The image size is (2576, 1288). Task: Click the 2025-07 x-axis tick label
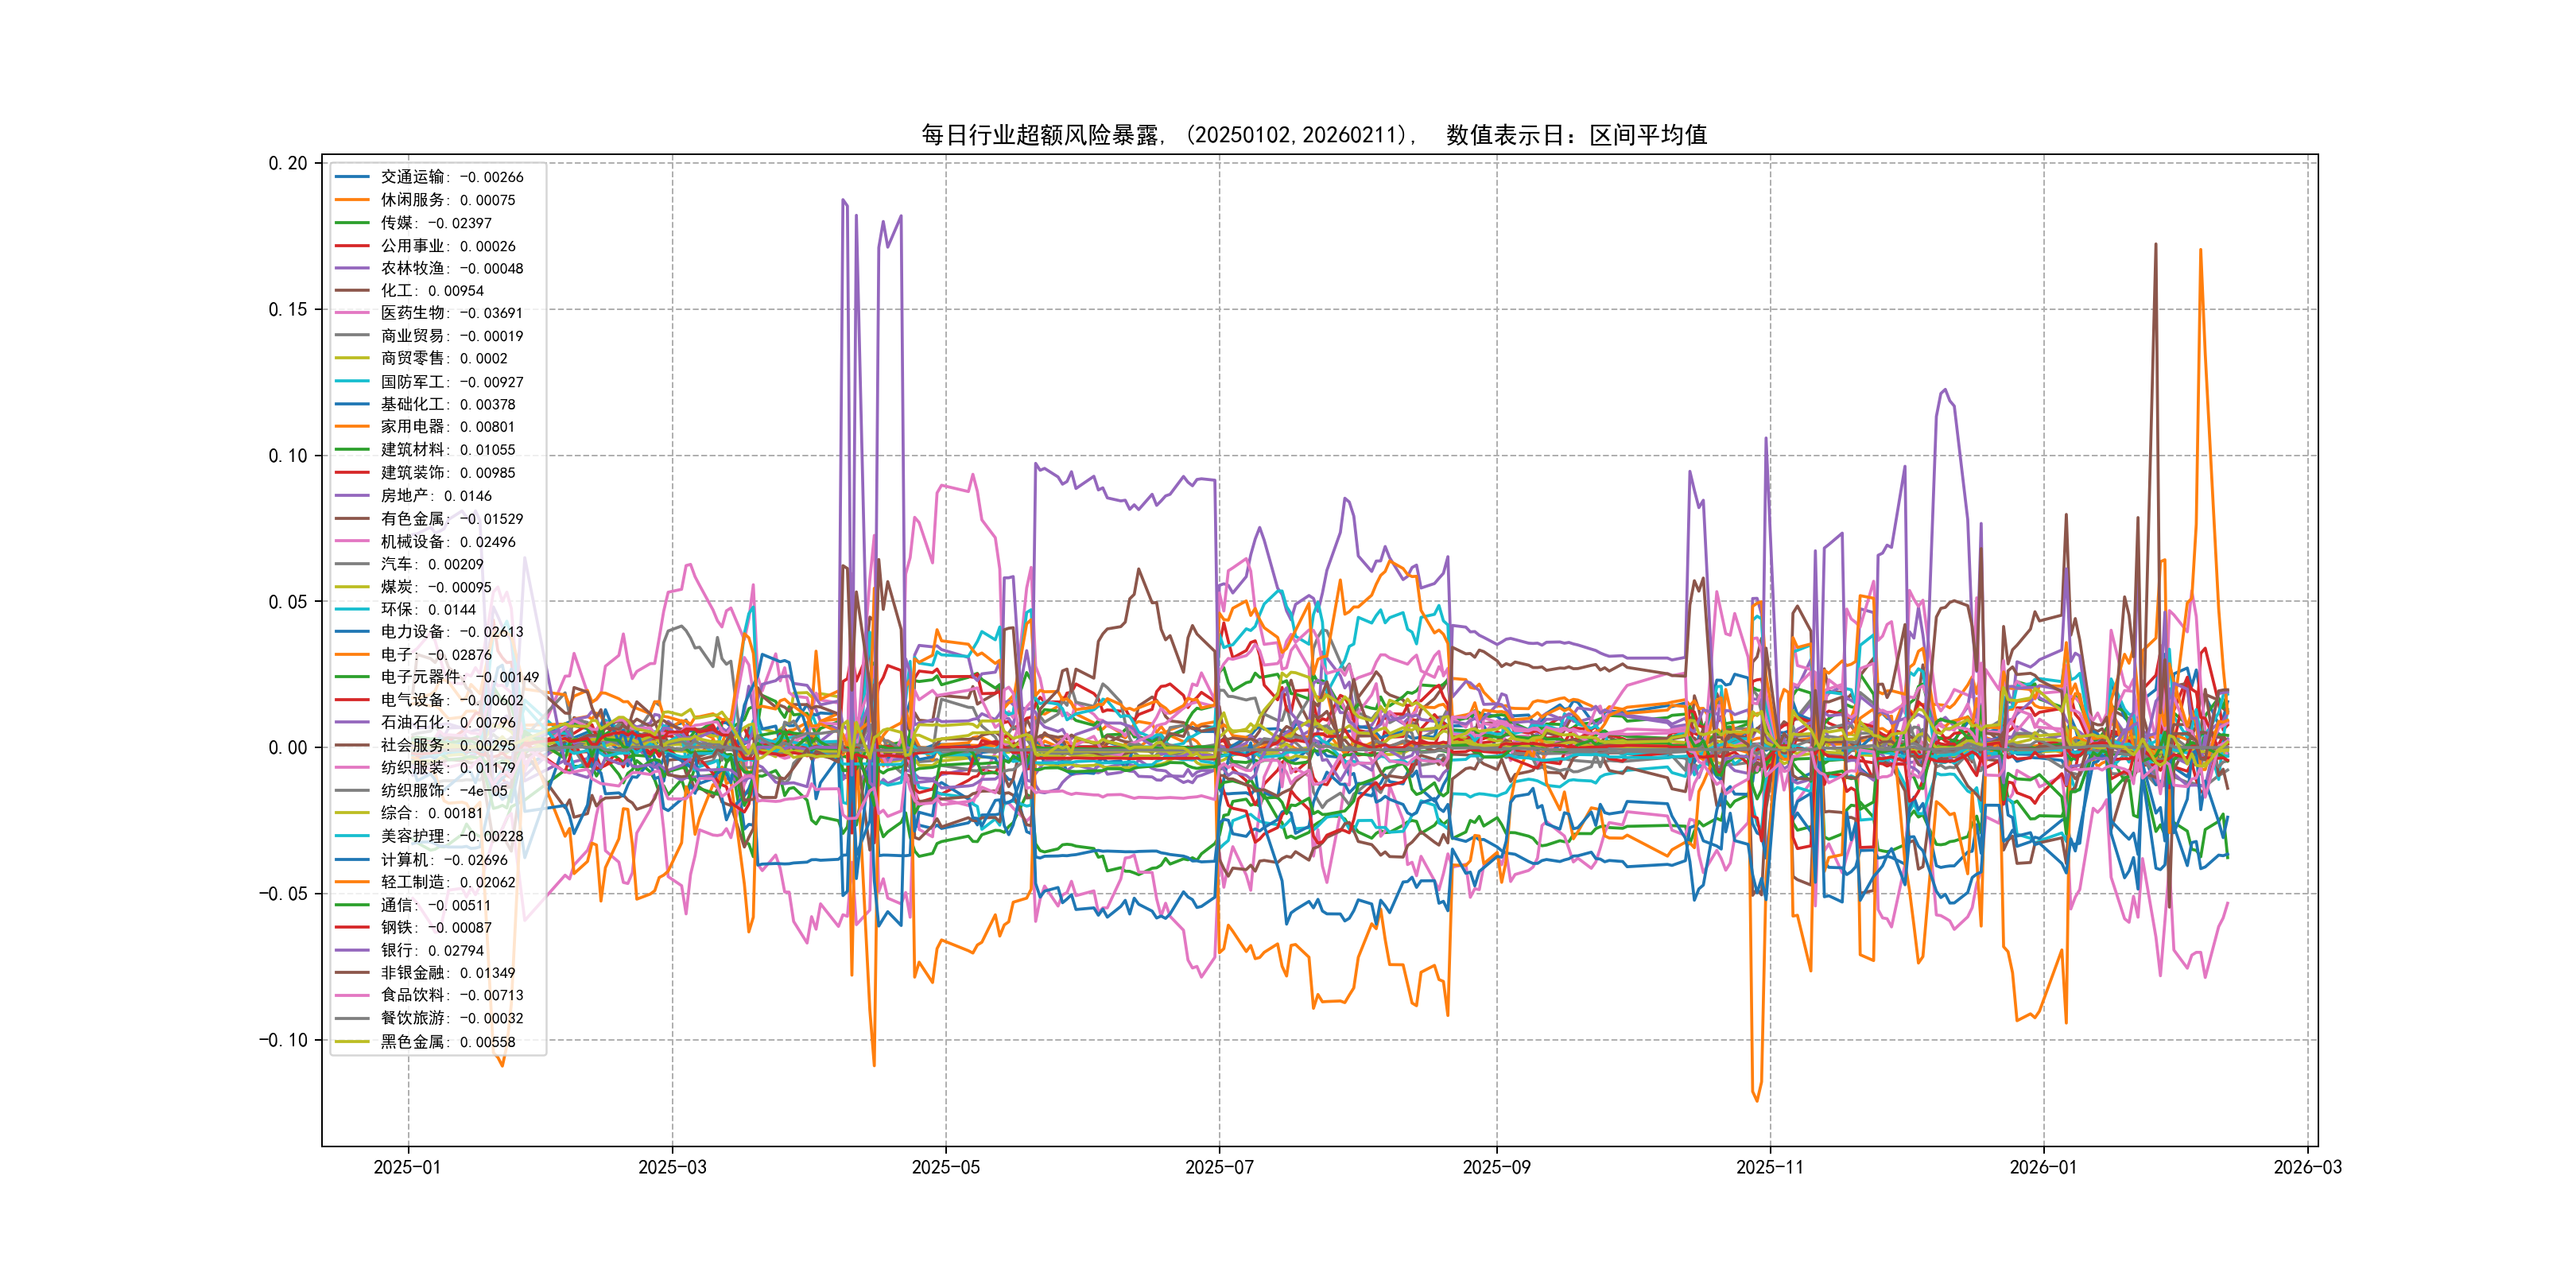coord(1219,1167)
